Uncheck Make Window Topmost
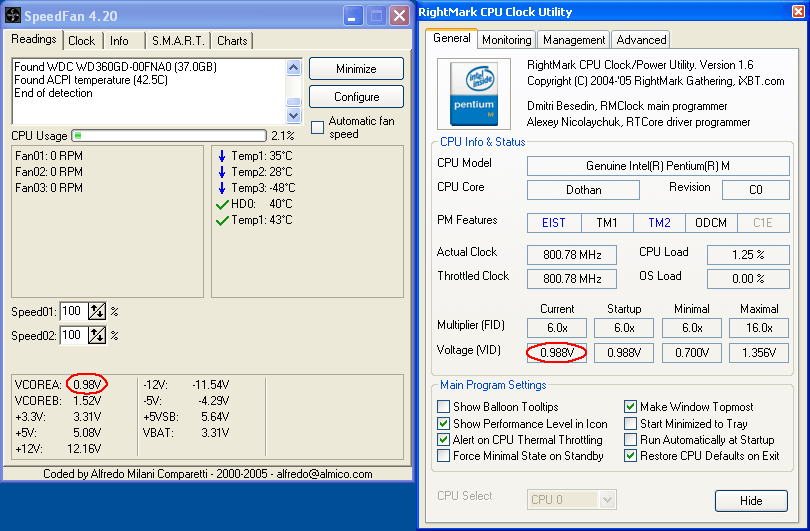This screenshot has width=810, height=531. click(x=630, y=407)
